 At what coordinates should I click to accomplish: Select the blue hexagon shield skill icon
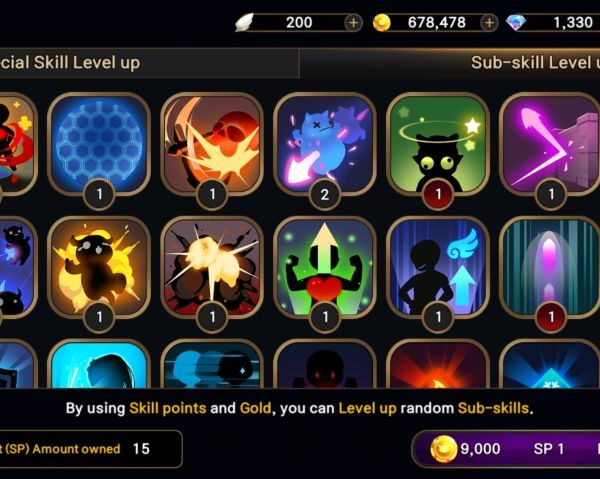click(x=99, y=145)
